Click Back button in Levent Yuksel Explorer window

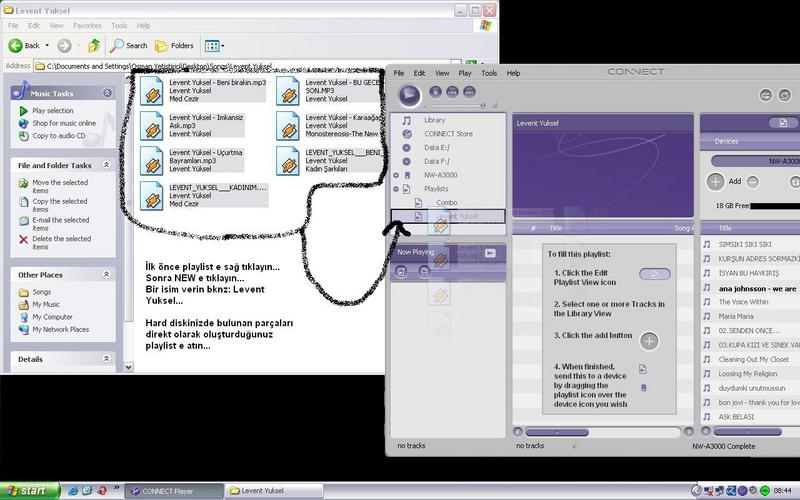tap(24, 45)
